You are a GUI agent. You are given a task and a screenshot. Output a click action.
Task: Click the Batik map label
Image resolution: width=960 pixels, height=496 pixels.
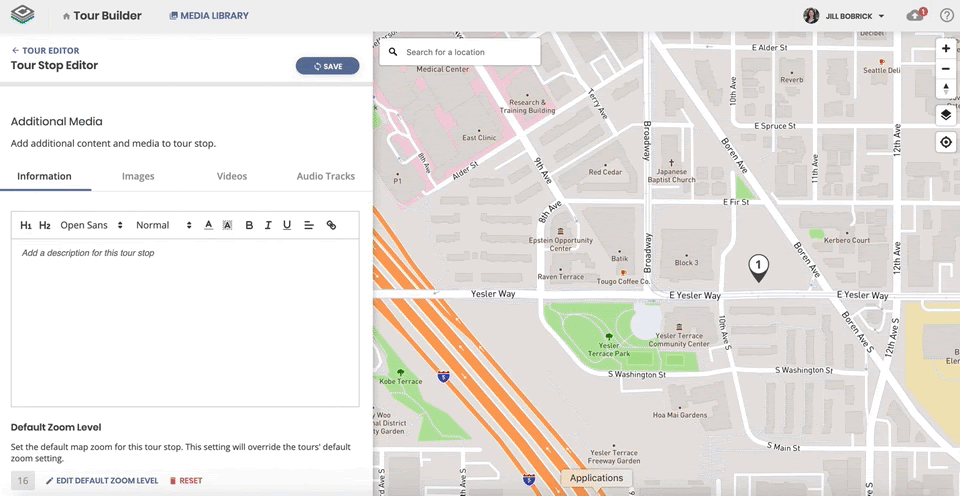[620, 258]
